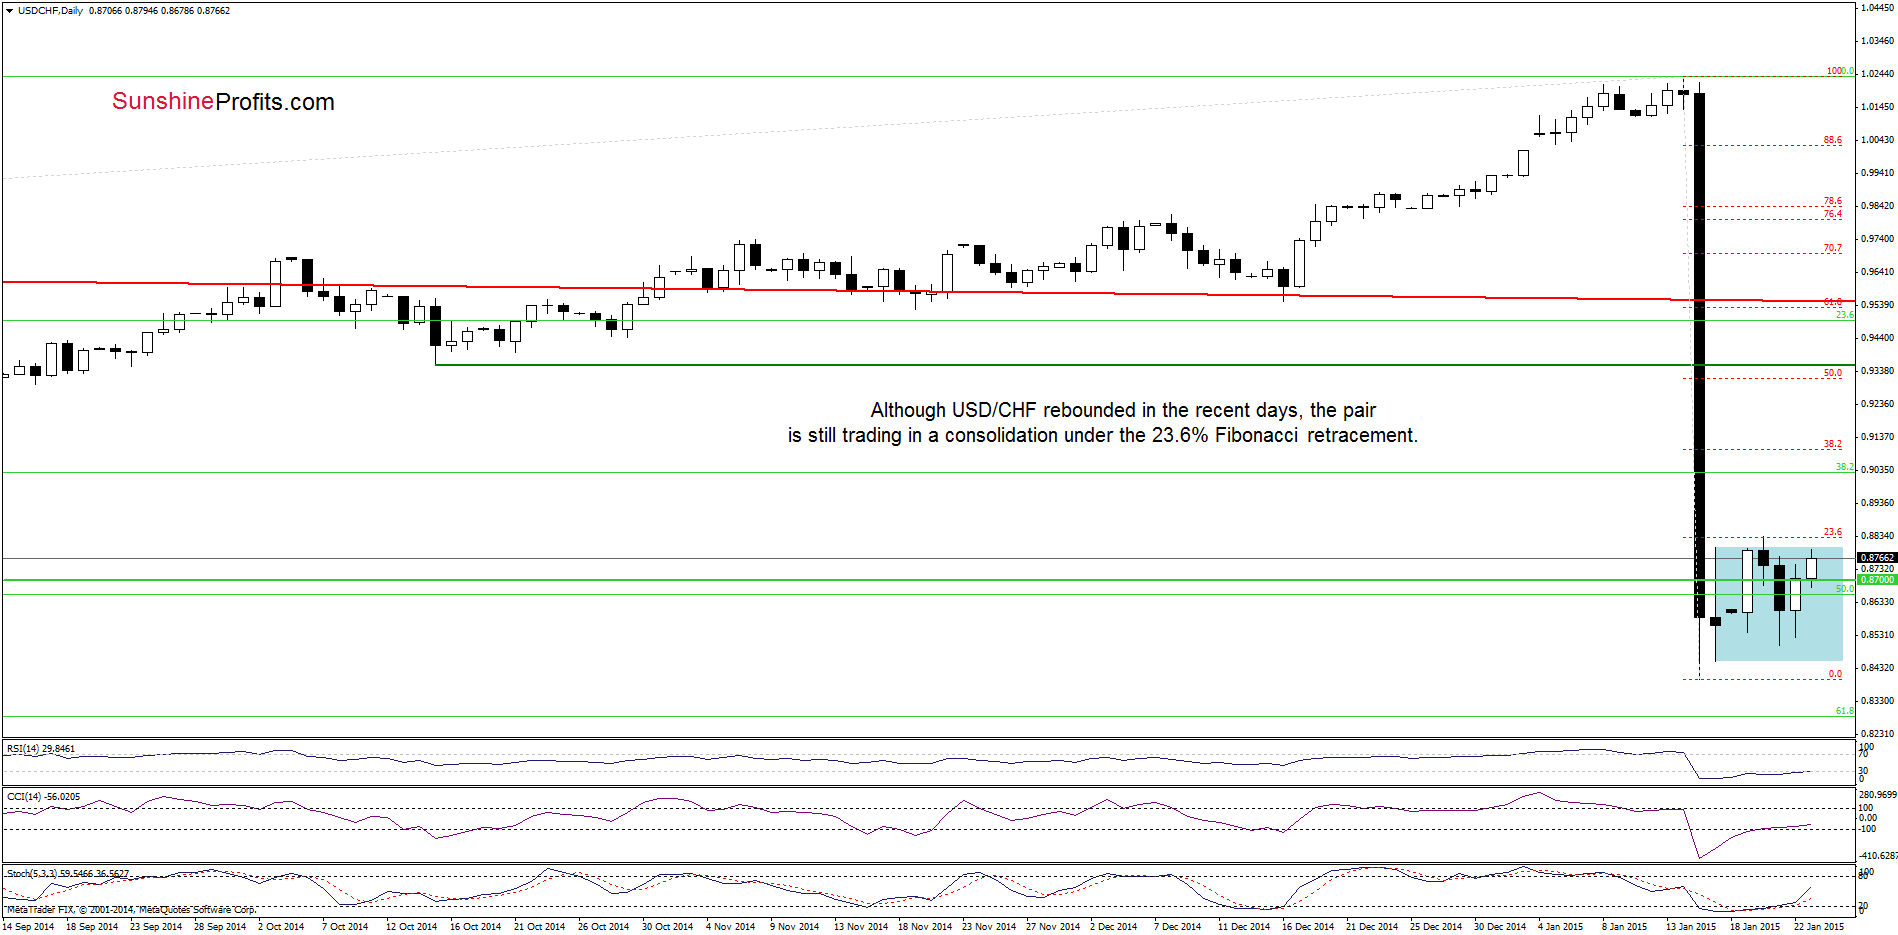Click the 0.82310 price axis label

pos(1877,733)
